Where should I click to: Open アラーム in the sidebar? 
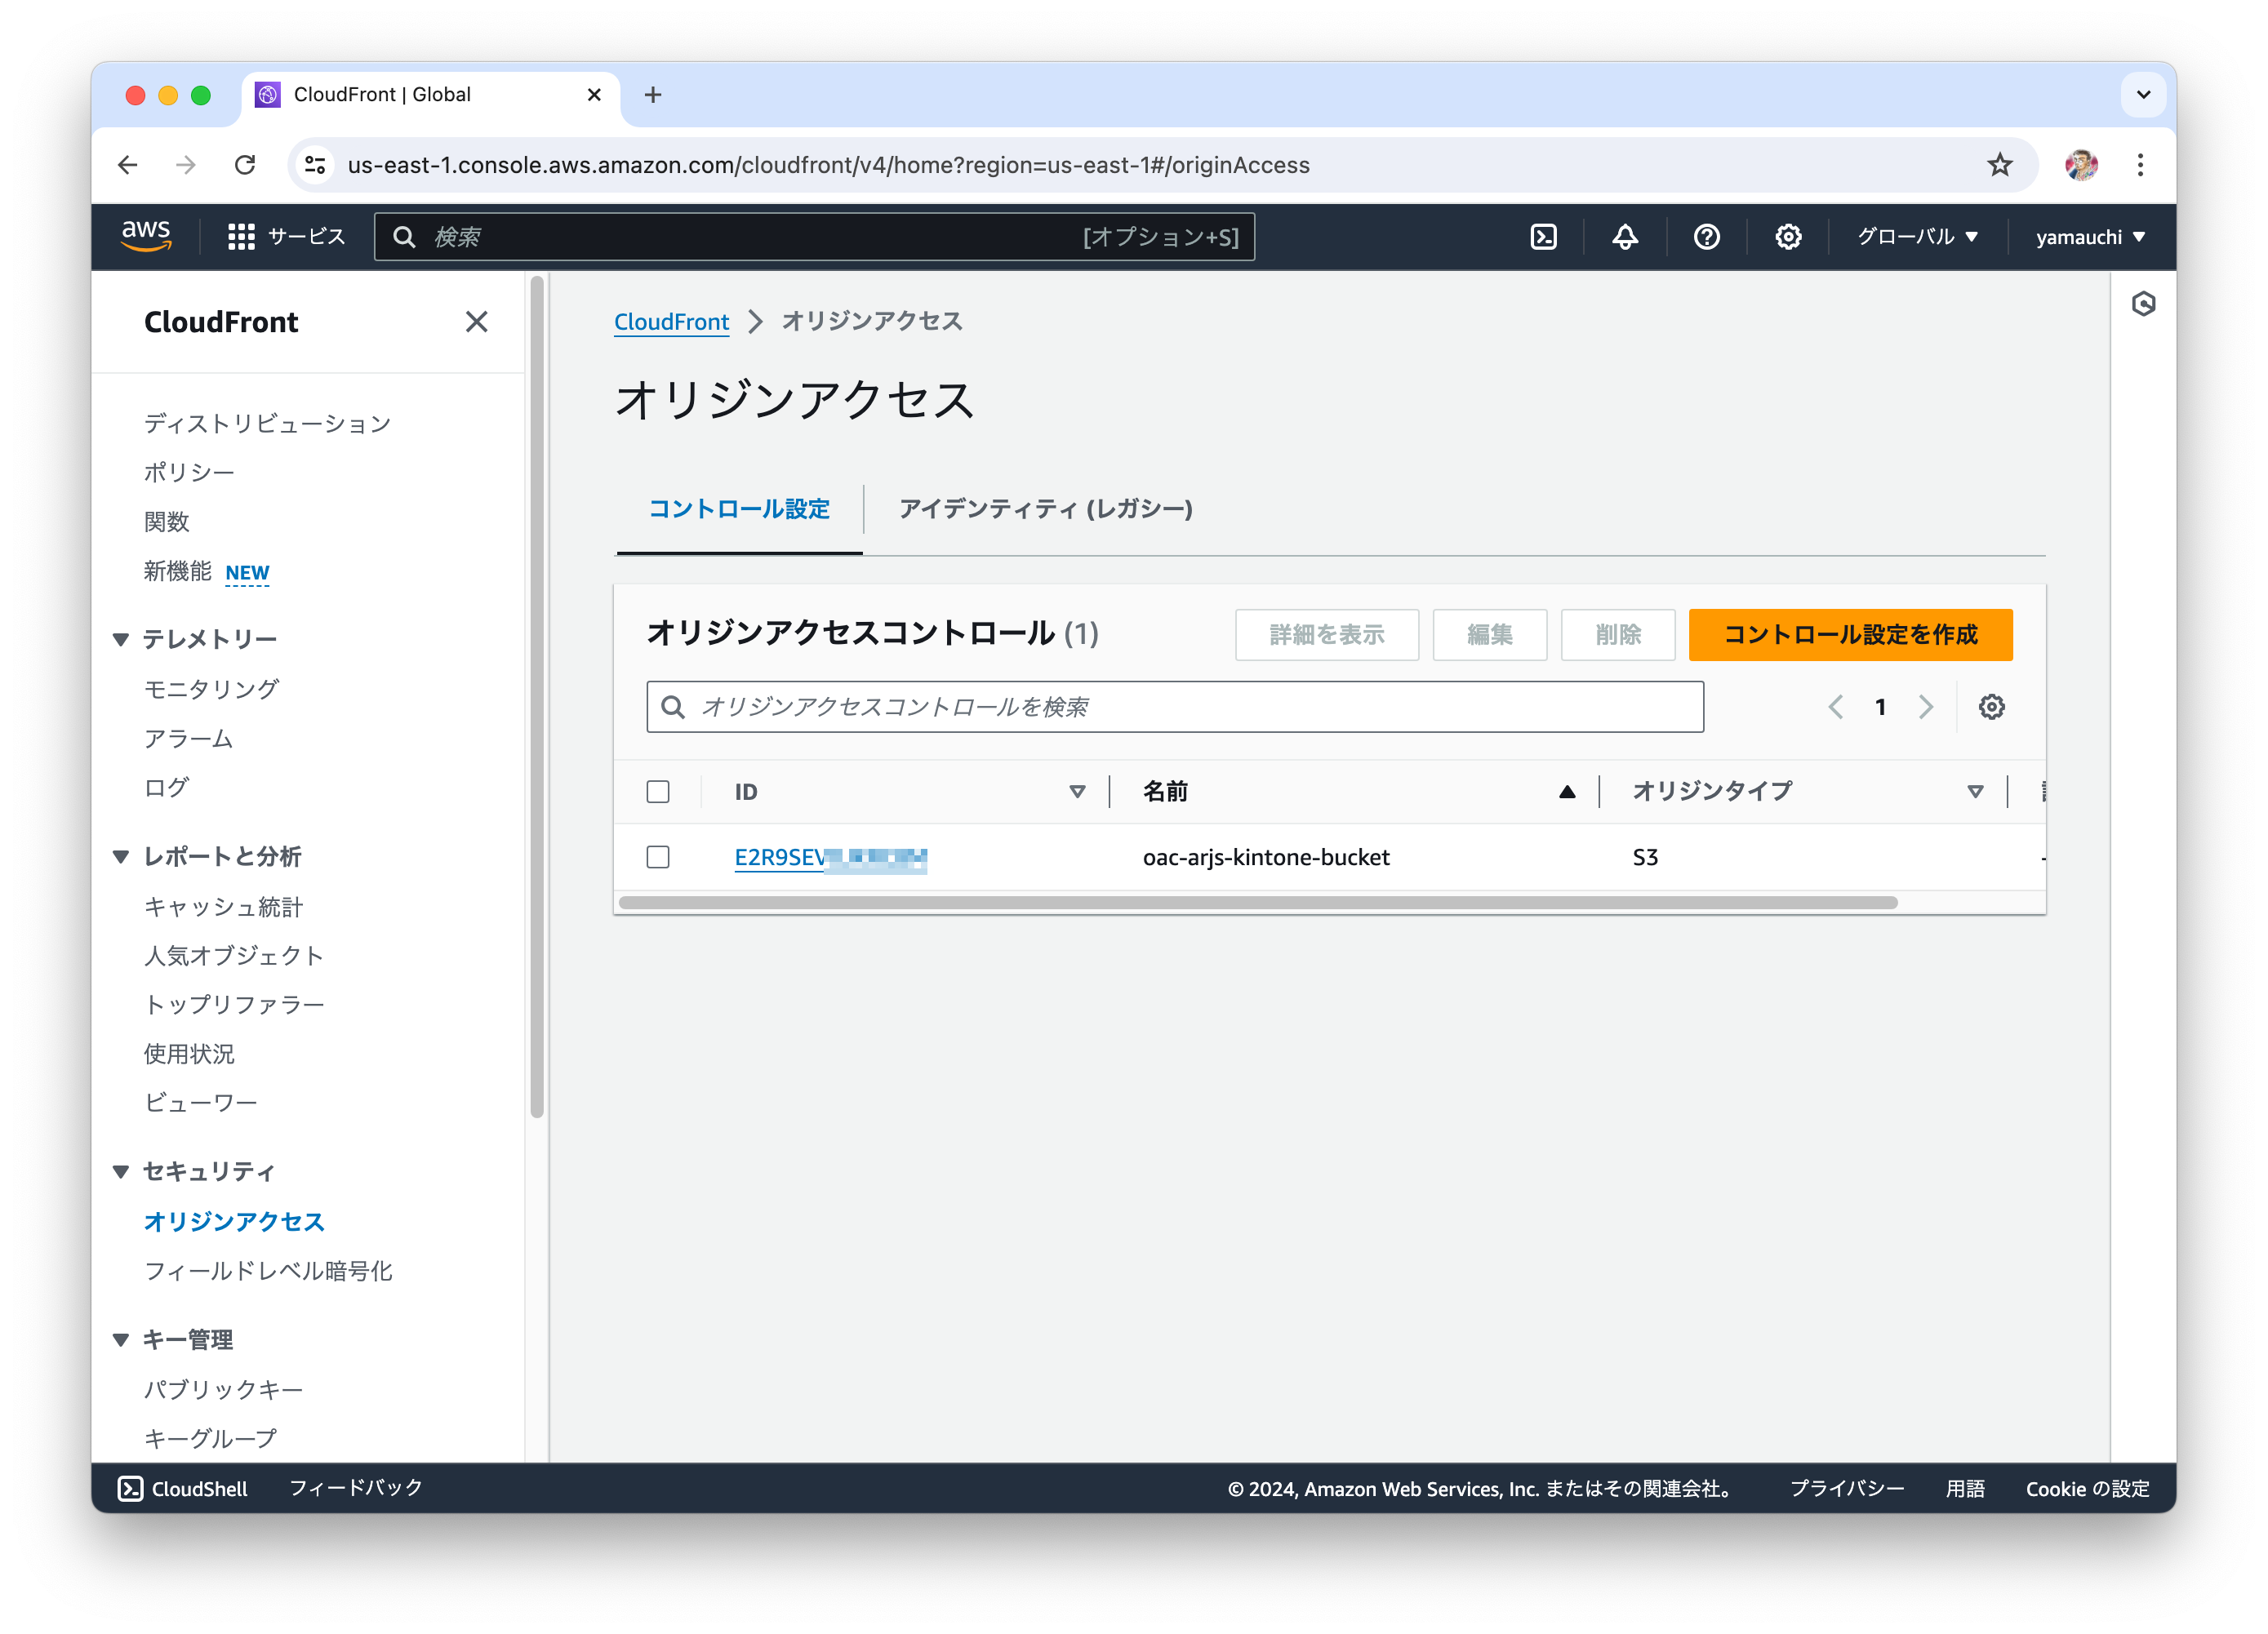pyautogui.click(x=188, y=738)
